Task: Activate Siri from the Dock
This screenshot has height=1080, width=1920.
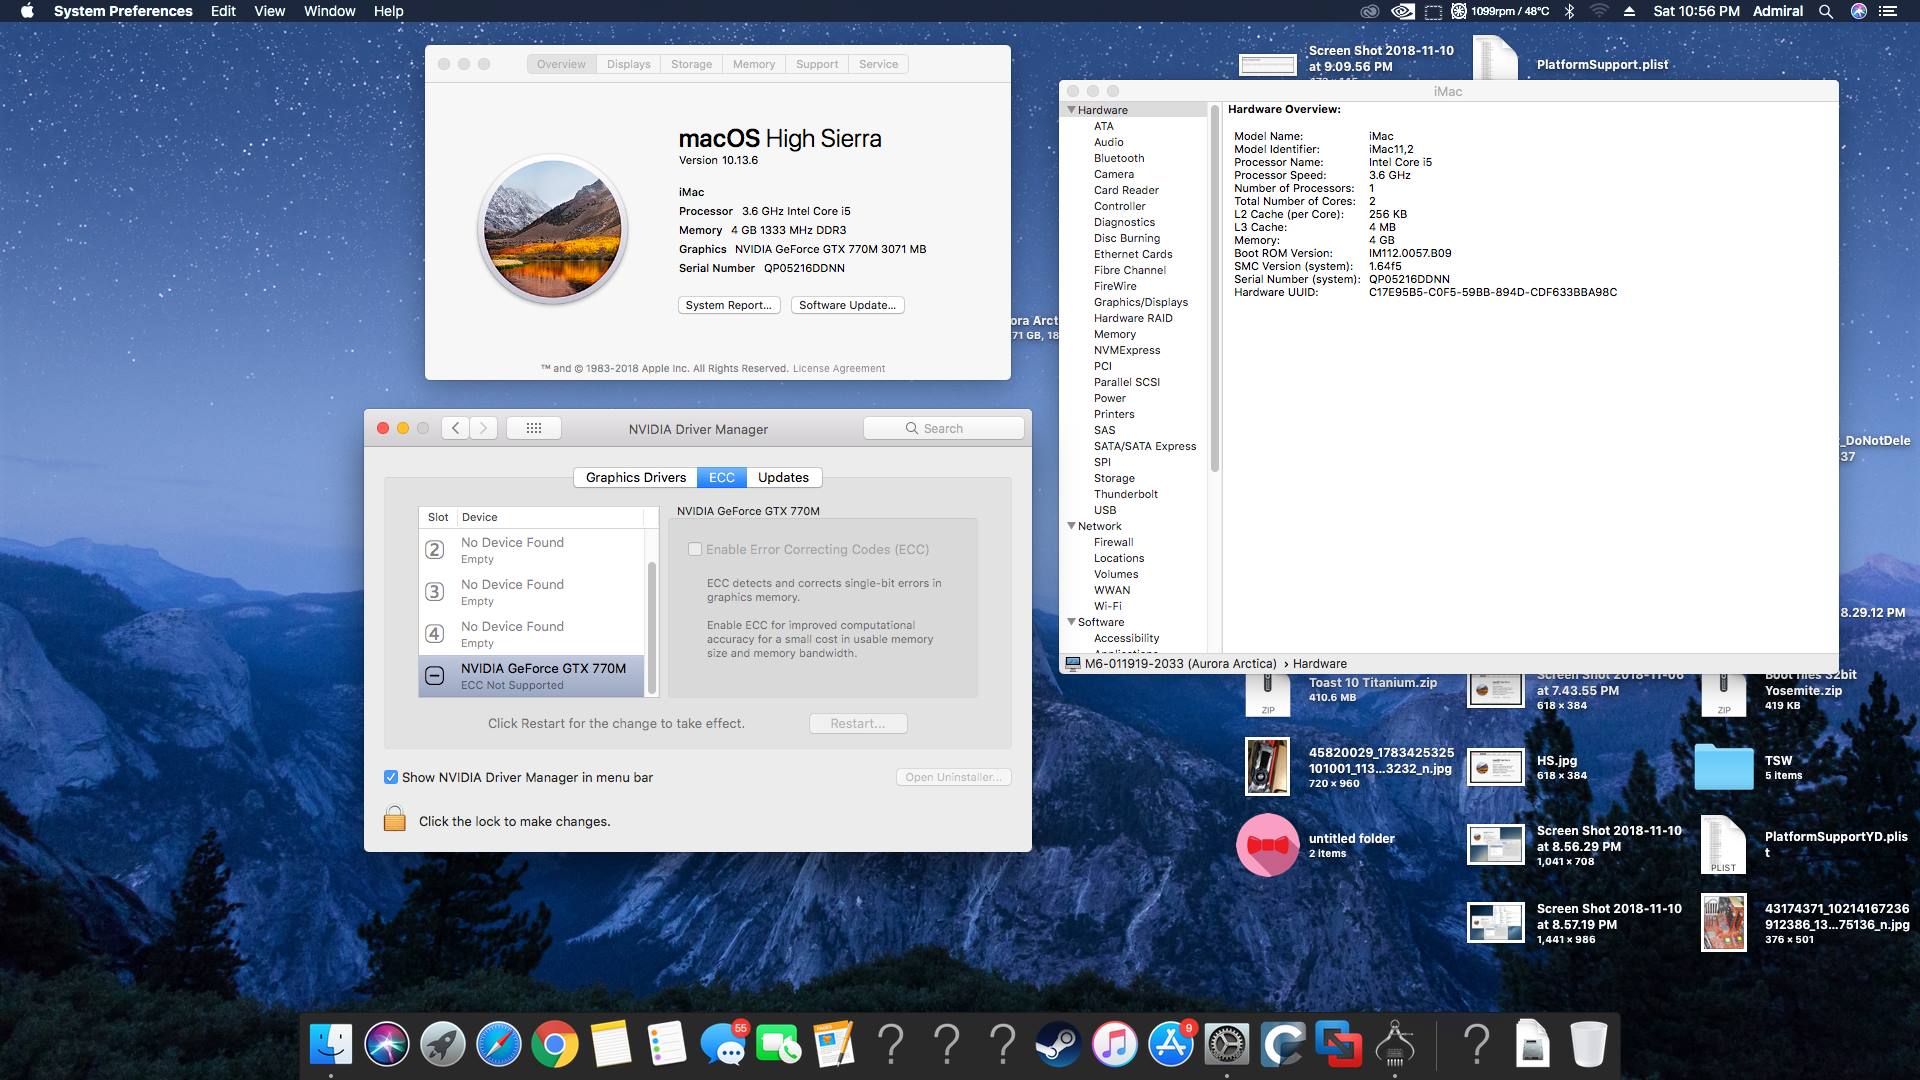Action: click(x=388, y=1046)
